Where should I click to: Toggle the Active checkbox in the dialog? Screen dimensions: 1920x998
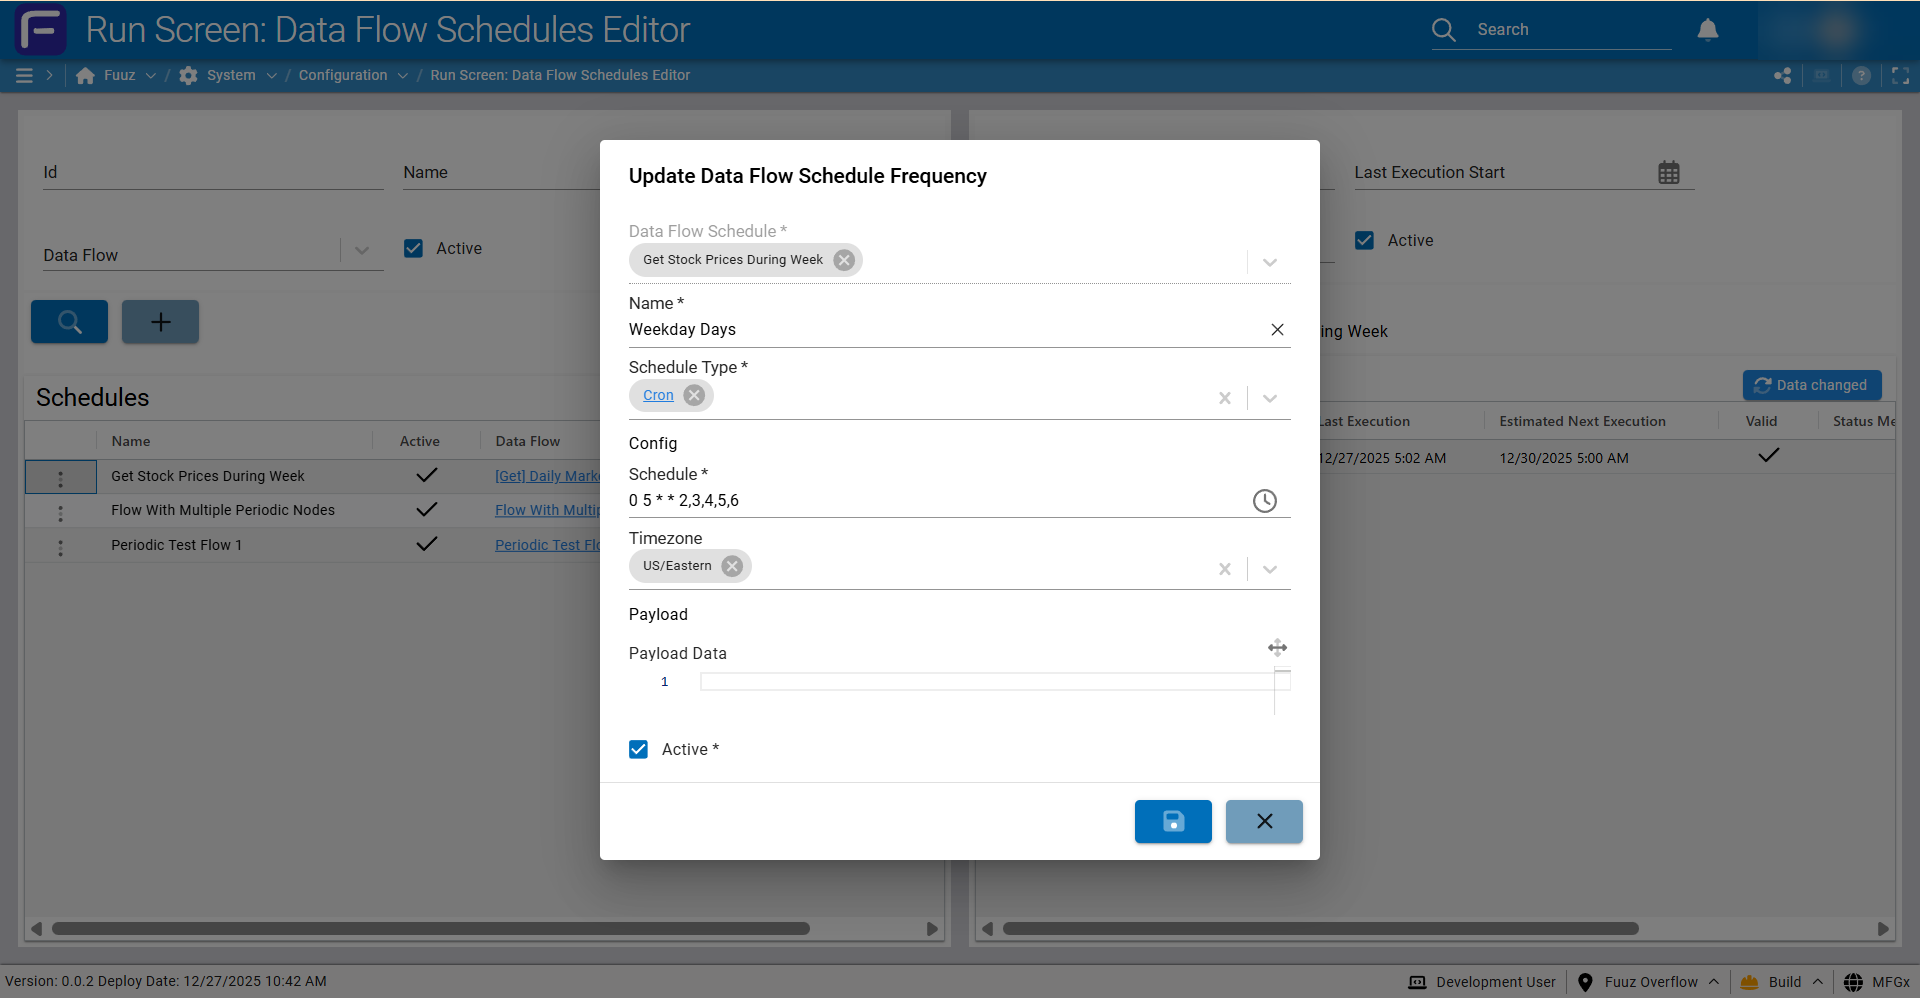click(638, 749)
